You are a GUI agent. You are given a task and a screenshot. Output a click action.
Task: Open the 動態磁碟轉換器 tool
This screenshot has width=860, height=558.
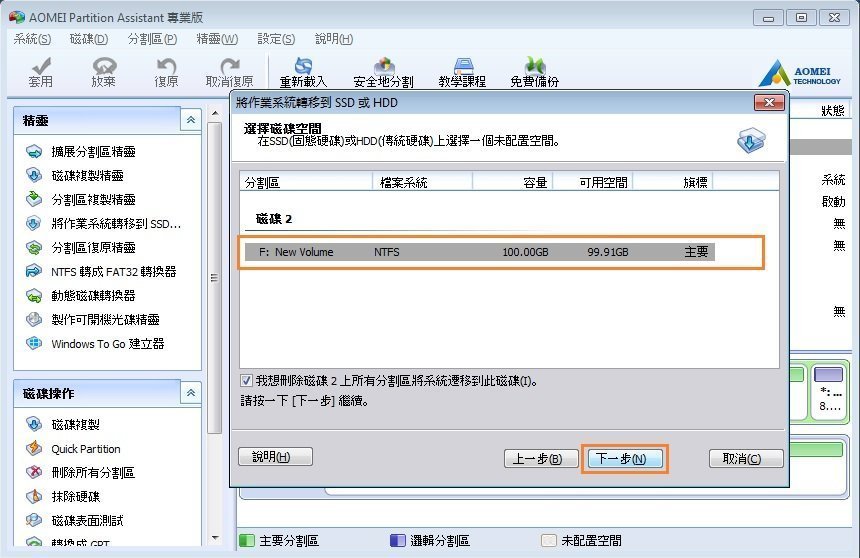[93, 296]
